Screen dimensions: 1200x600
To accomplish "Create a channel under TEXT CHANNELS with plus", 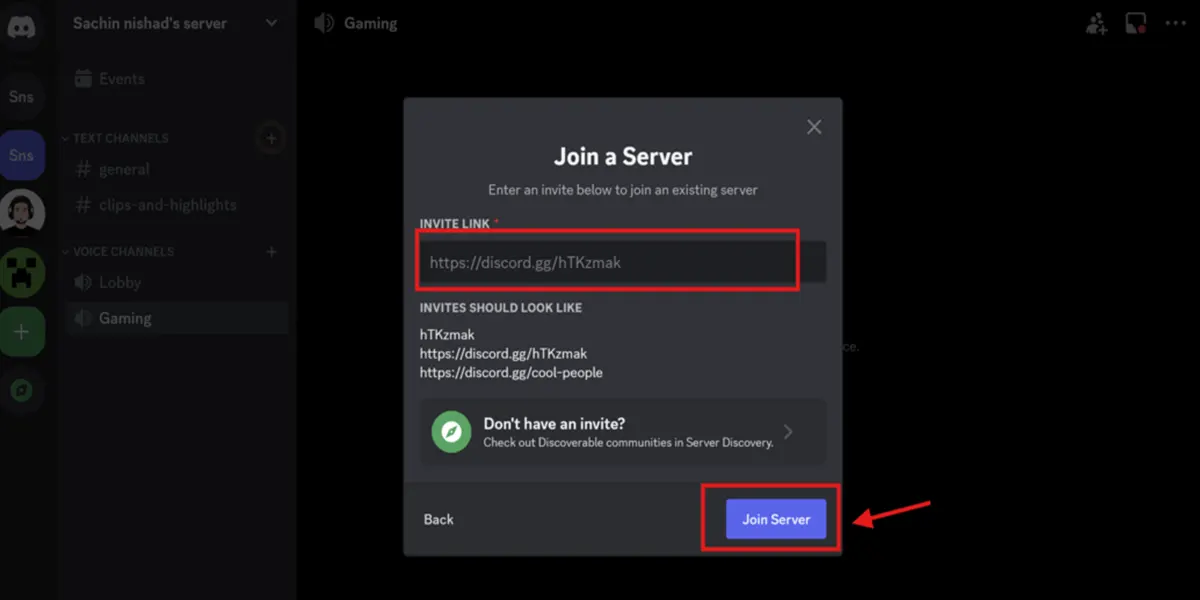I will (271, 137).
